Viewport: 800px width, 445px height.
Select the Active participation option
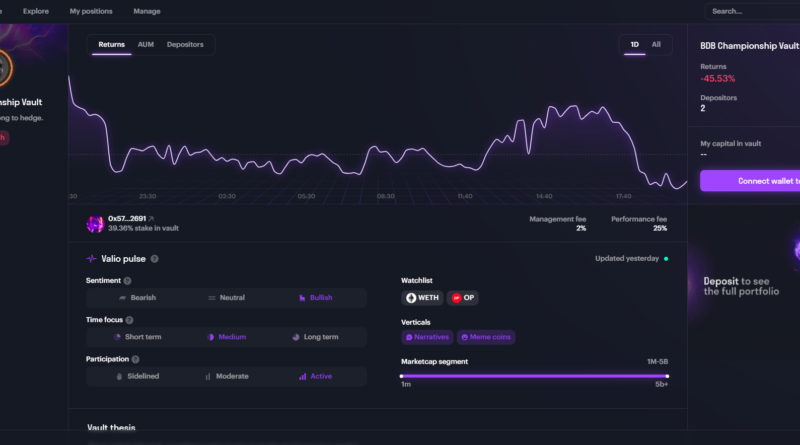pyautogui.click(x=315, y=376)
